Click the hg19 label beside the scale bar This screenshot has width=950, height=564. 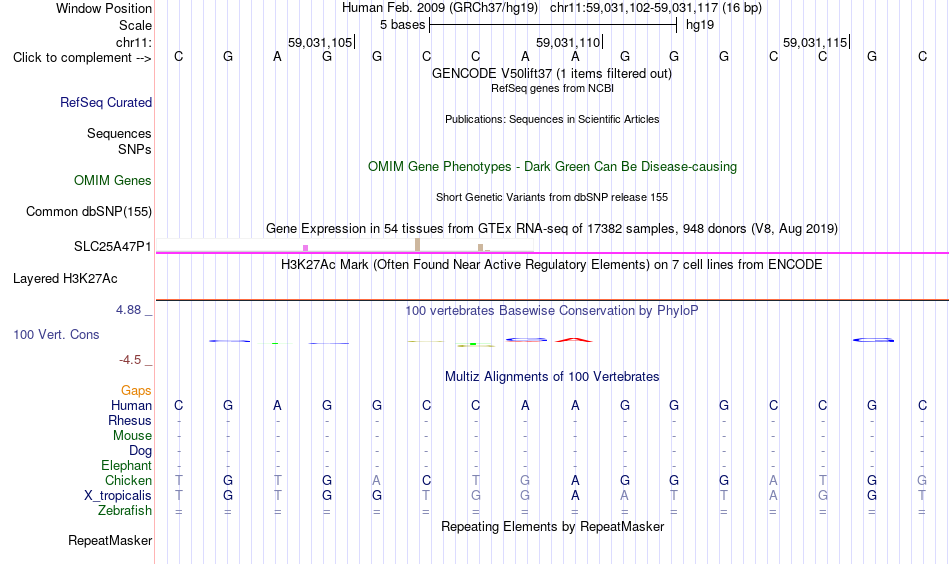tap(700, 25)
